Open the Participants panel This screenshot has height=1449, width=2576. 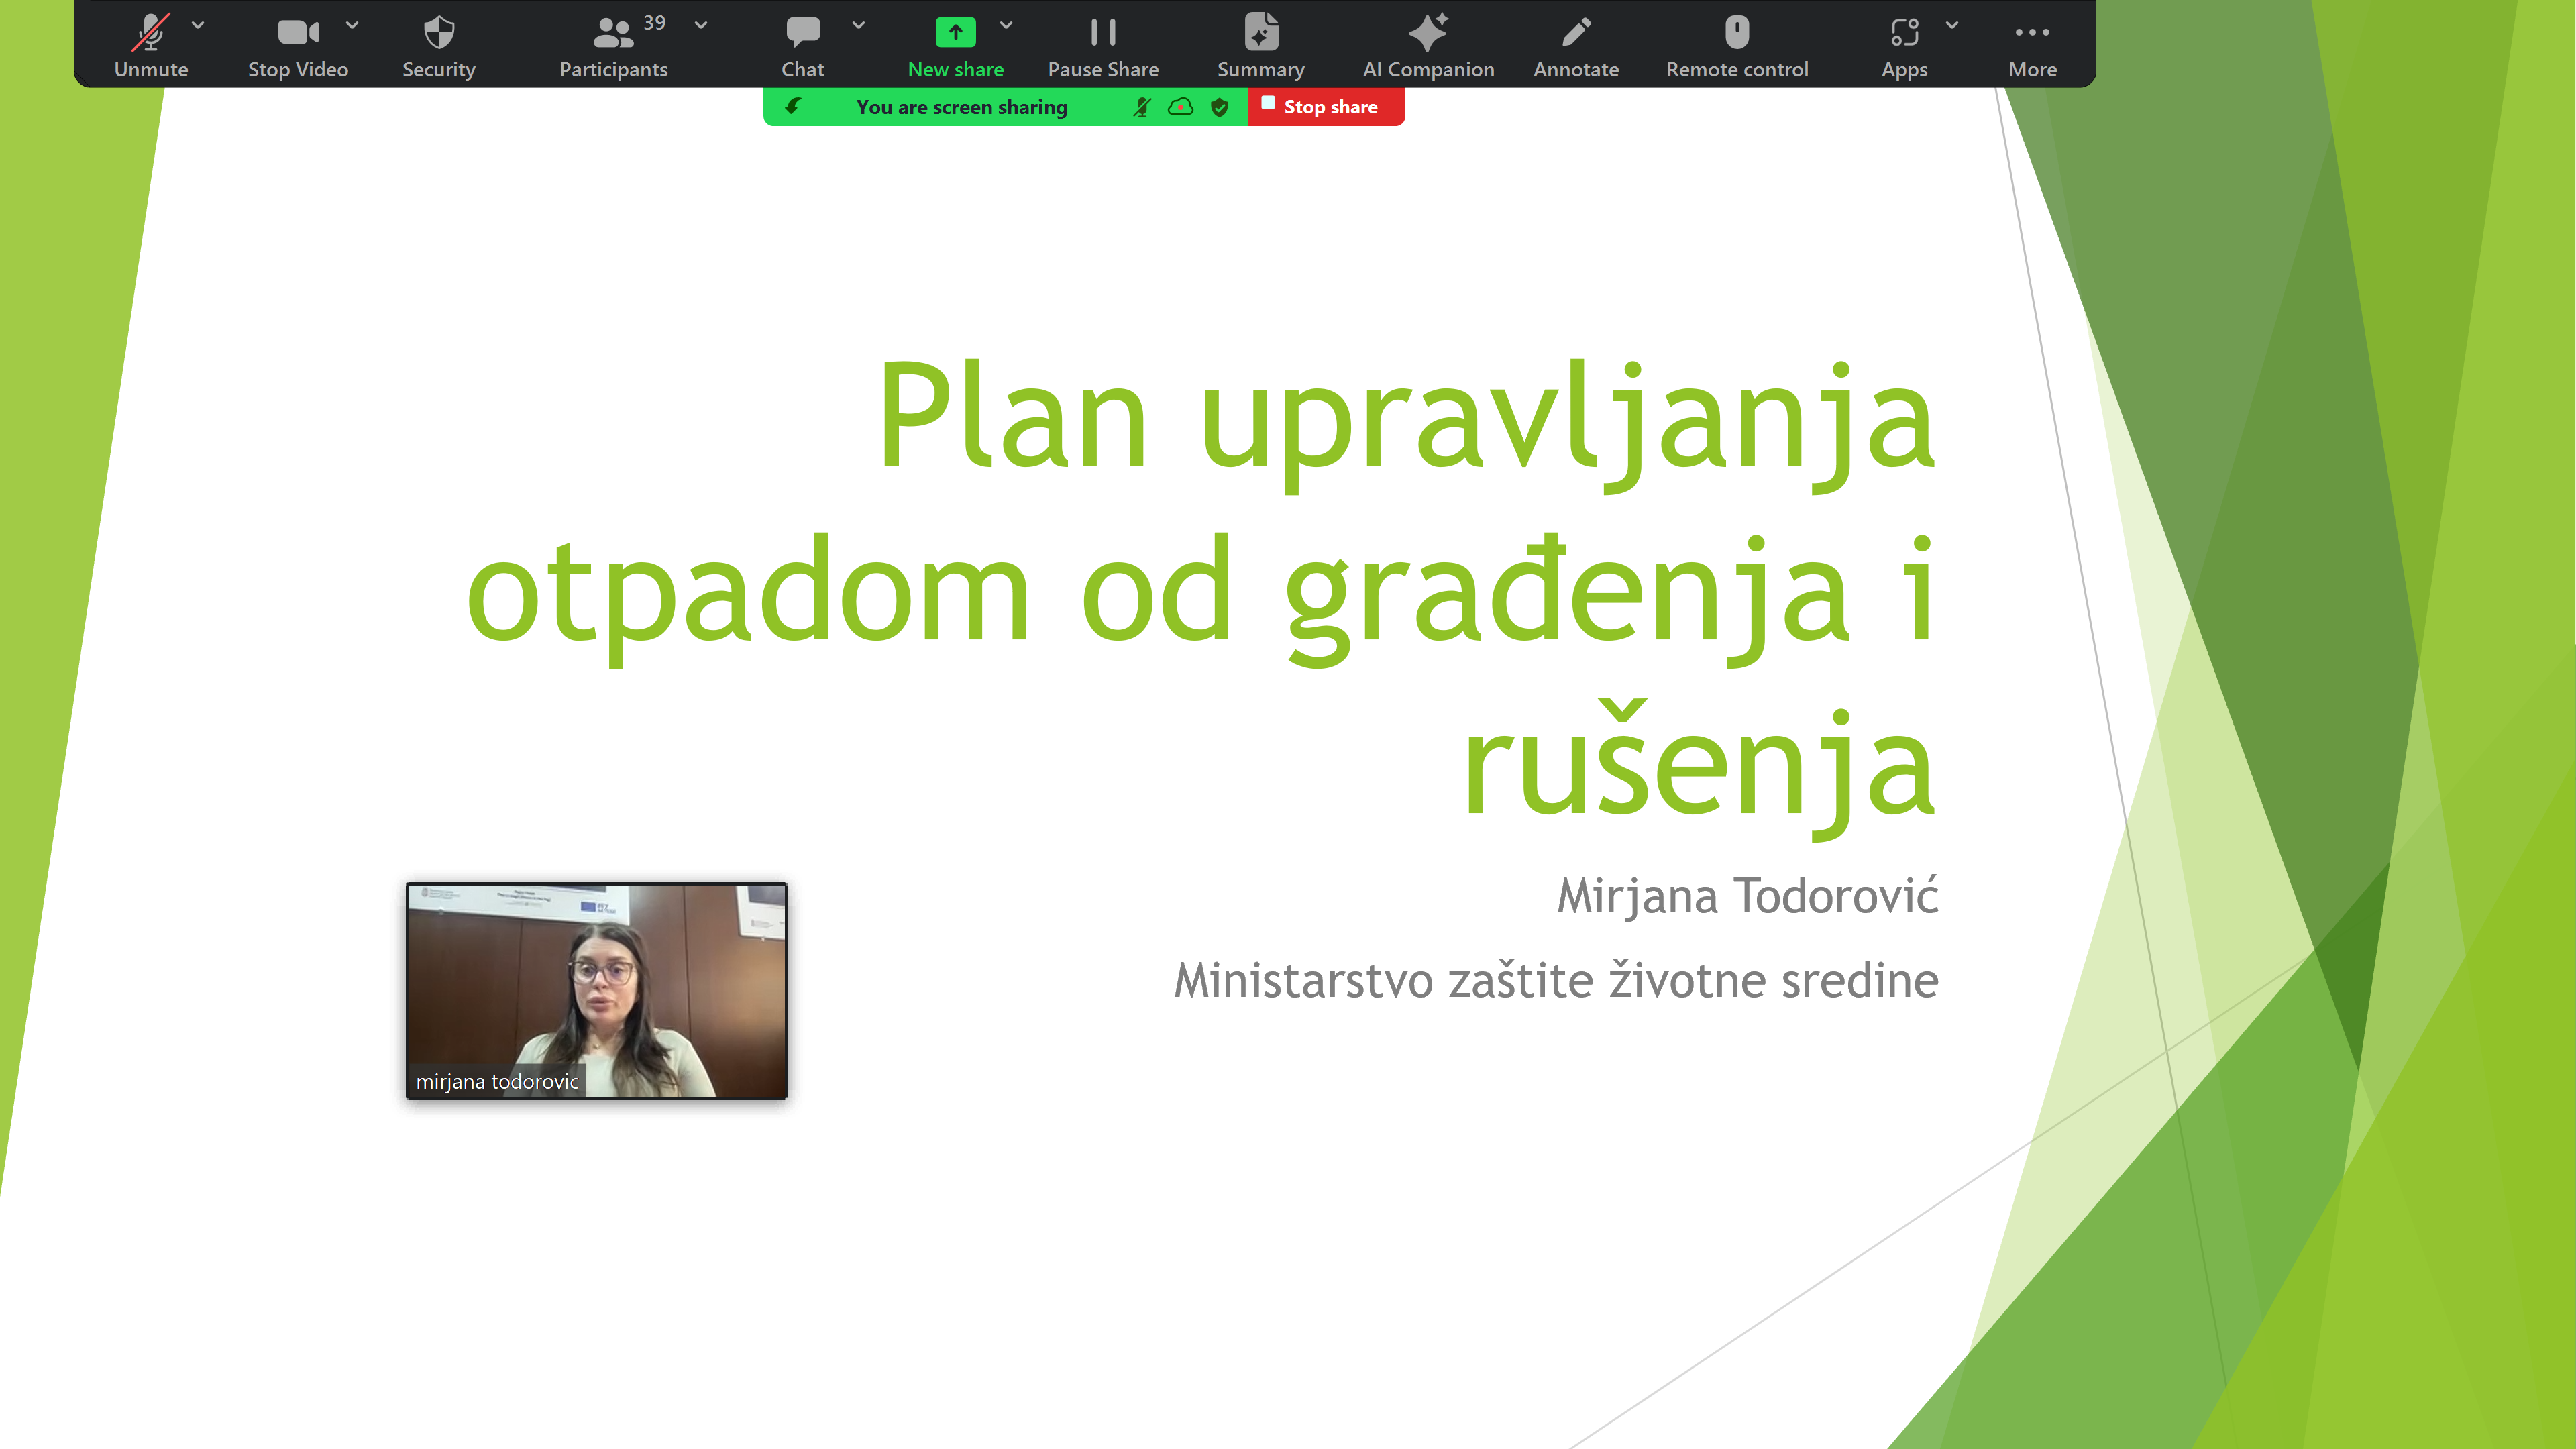coord(612,45)
